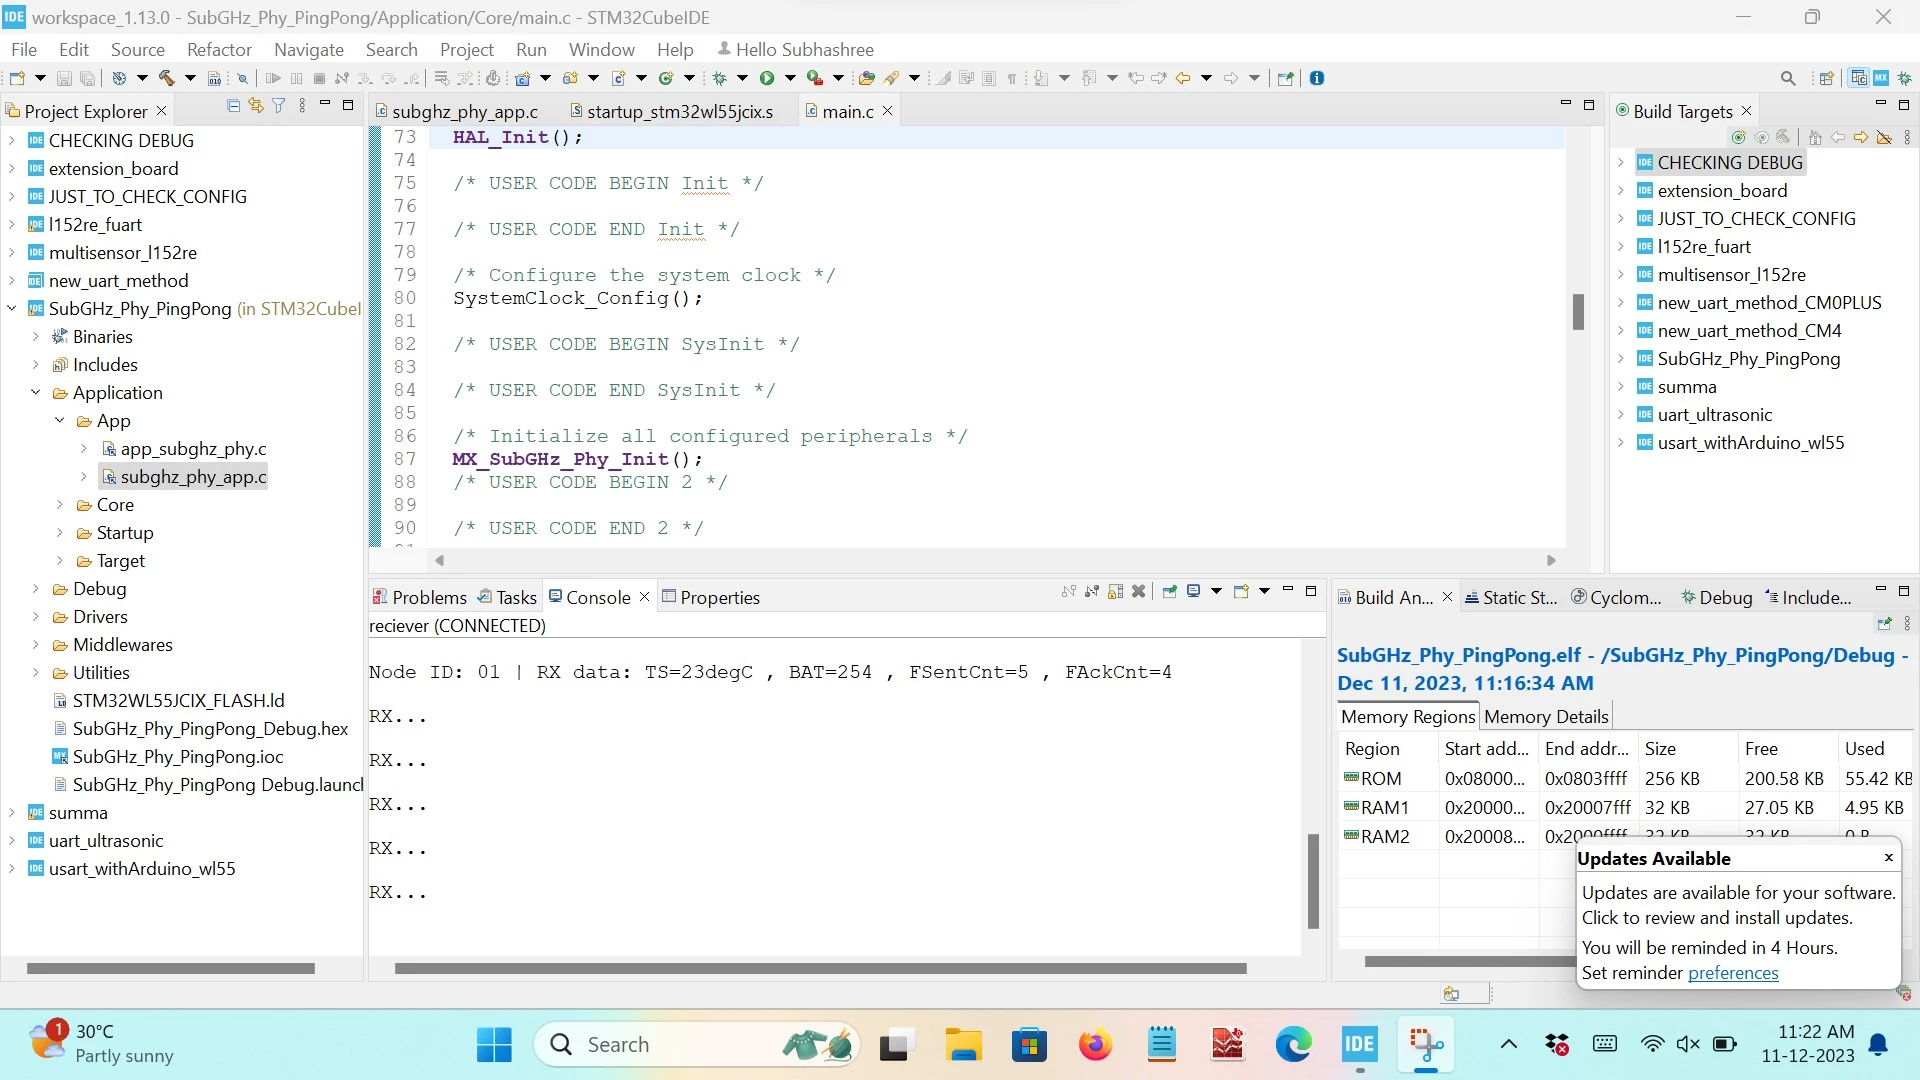Click the Build Analyzer export icon
This screenshot has height=1080, width=1920.
[x=1884, y=624]
